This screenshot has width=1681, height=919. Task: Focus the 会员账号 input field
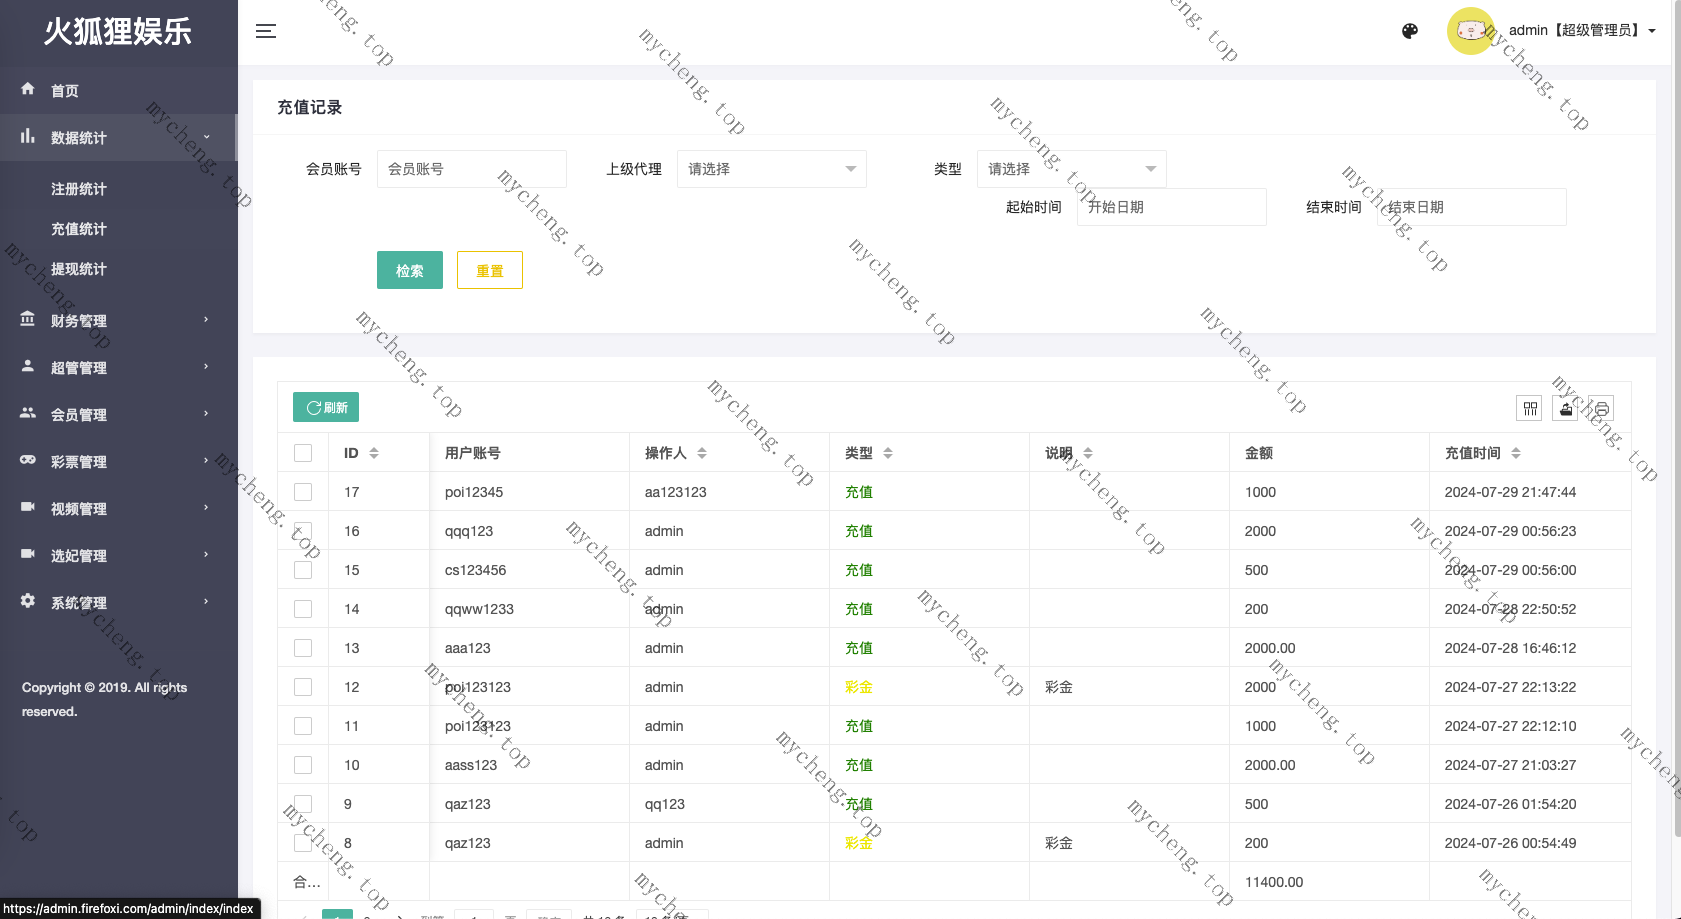click(472, 169)
